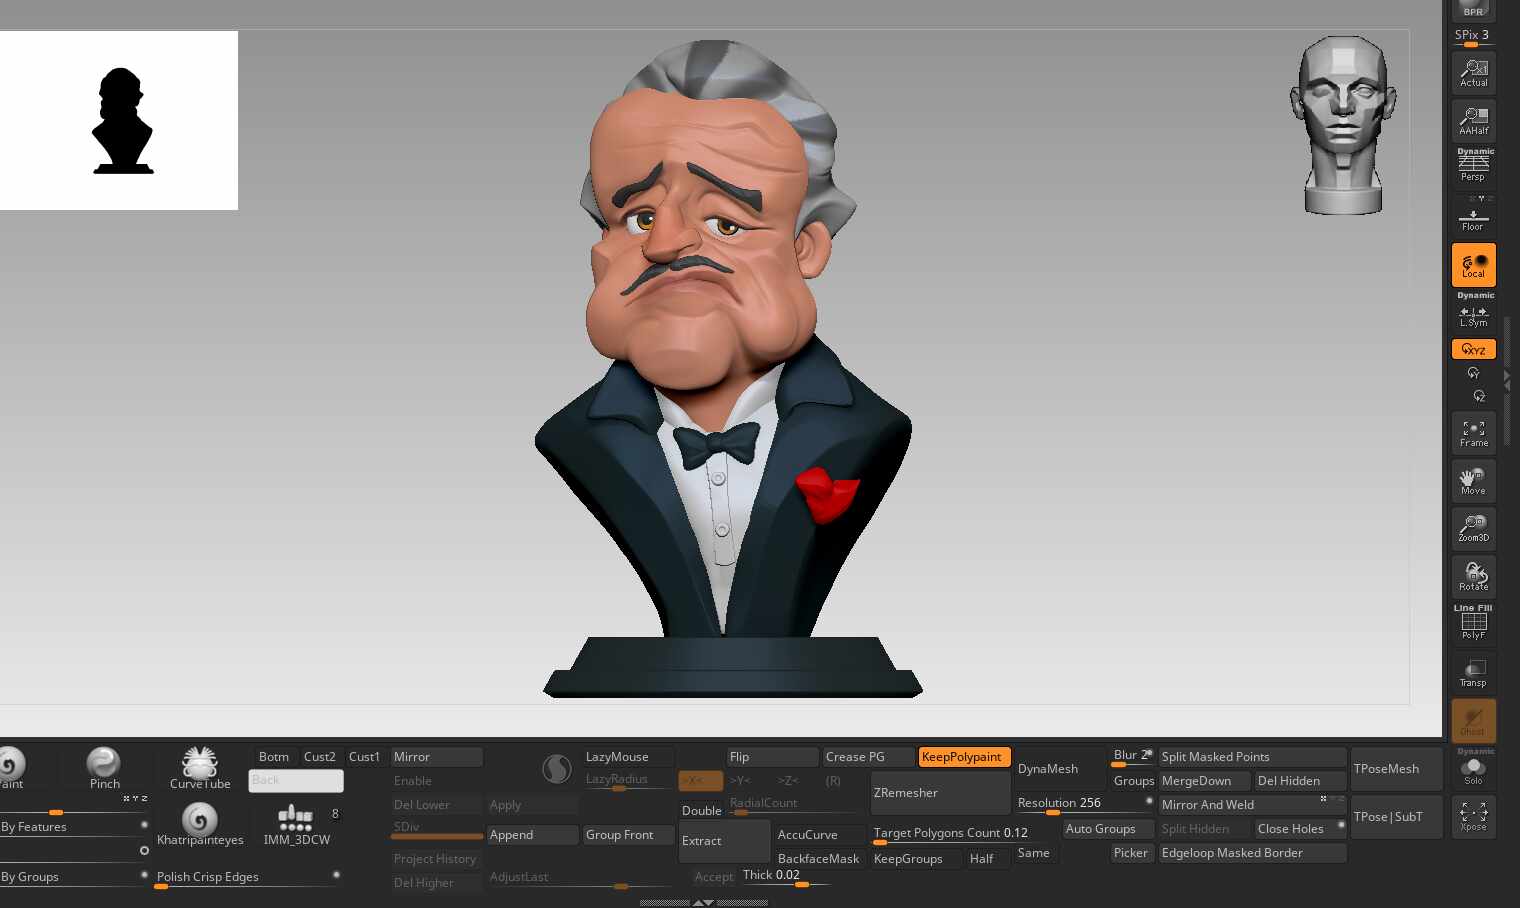The image size is (1520, 908).
Task: Toggle DynaMesh Groups option
Action: pos(1133,781)
